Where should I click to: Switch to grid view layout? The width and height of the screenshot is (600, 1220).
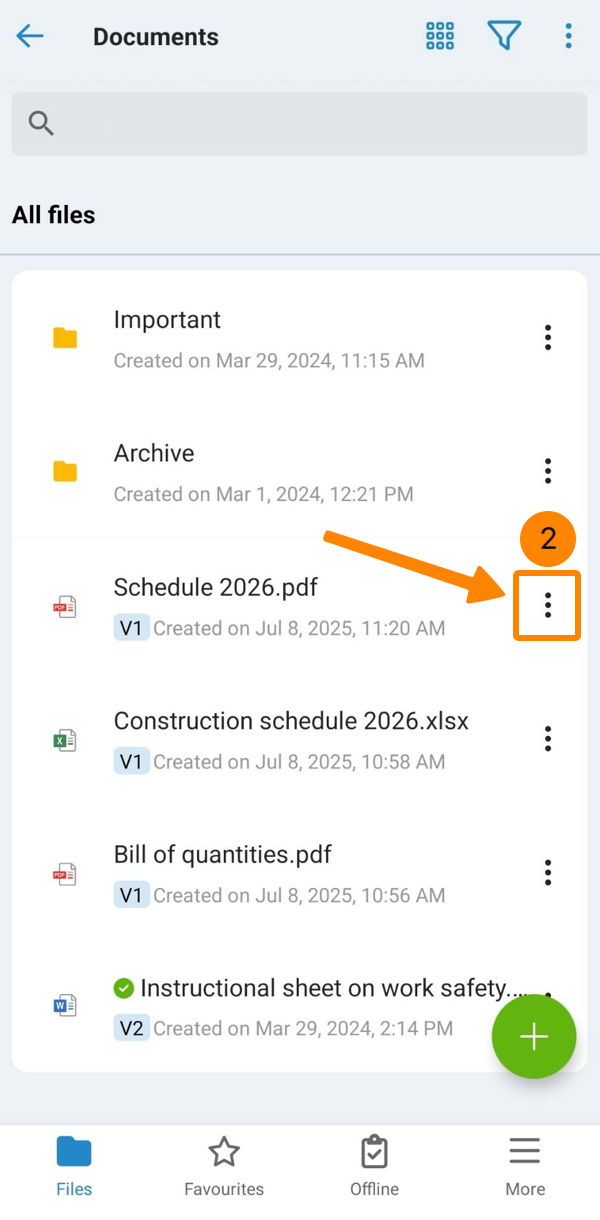440,37
